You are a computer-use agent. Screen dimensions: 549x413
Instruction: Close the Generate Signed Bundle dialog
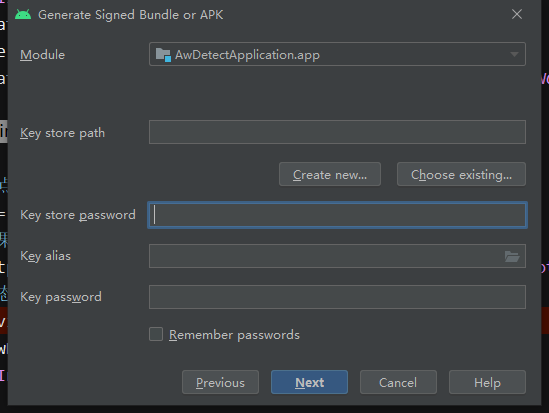tap(517, 14)
